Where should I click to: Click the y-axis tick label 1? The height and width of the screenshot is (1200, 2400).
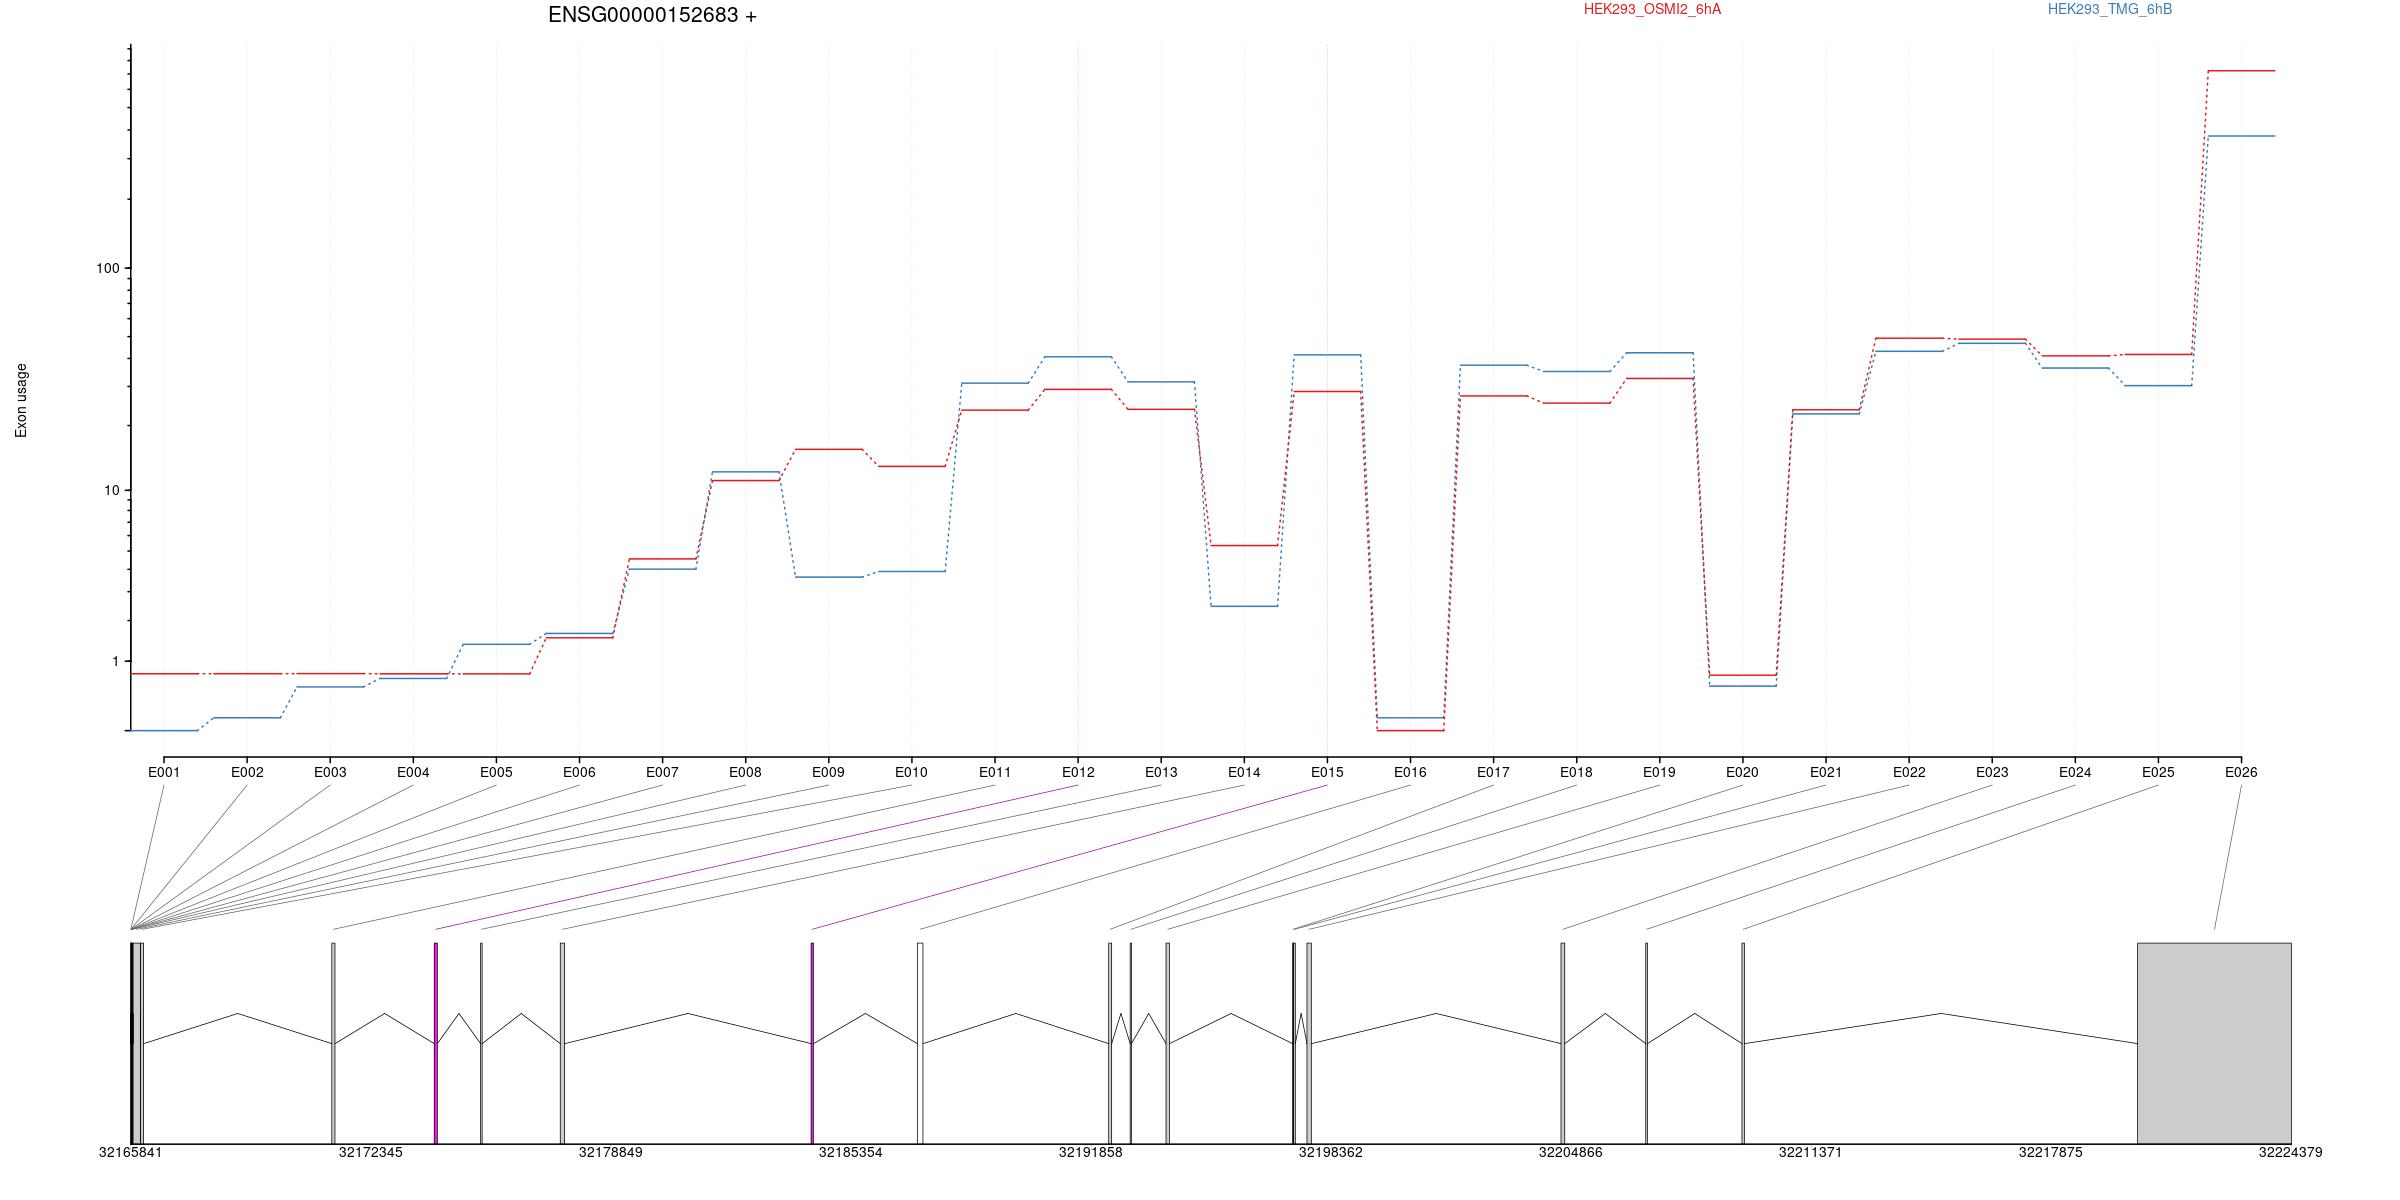[x=115, y=661]
